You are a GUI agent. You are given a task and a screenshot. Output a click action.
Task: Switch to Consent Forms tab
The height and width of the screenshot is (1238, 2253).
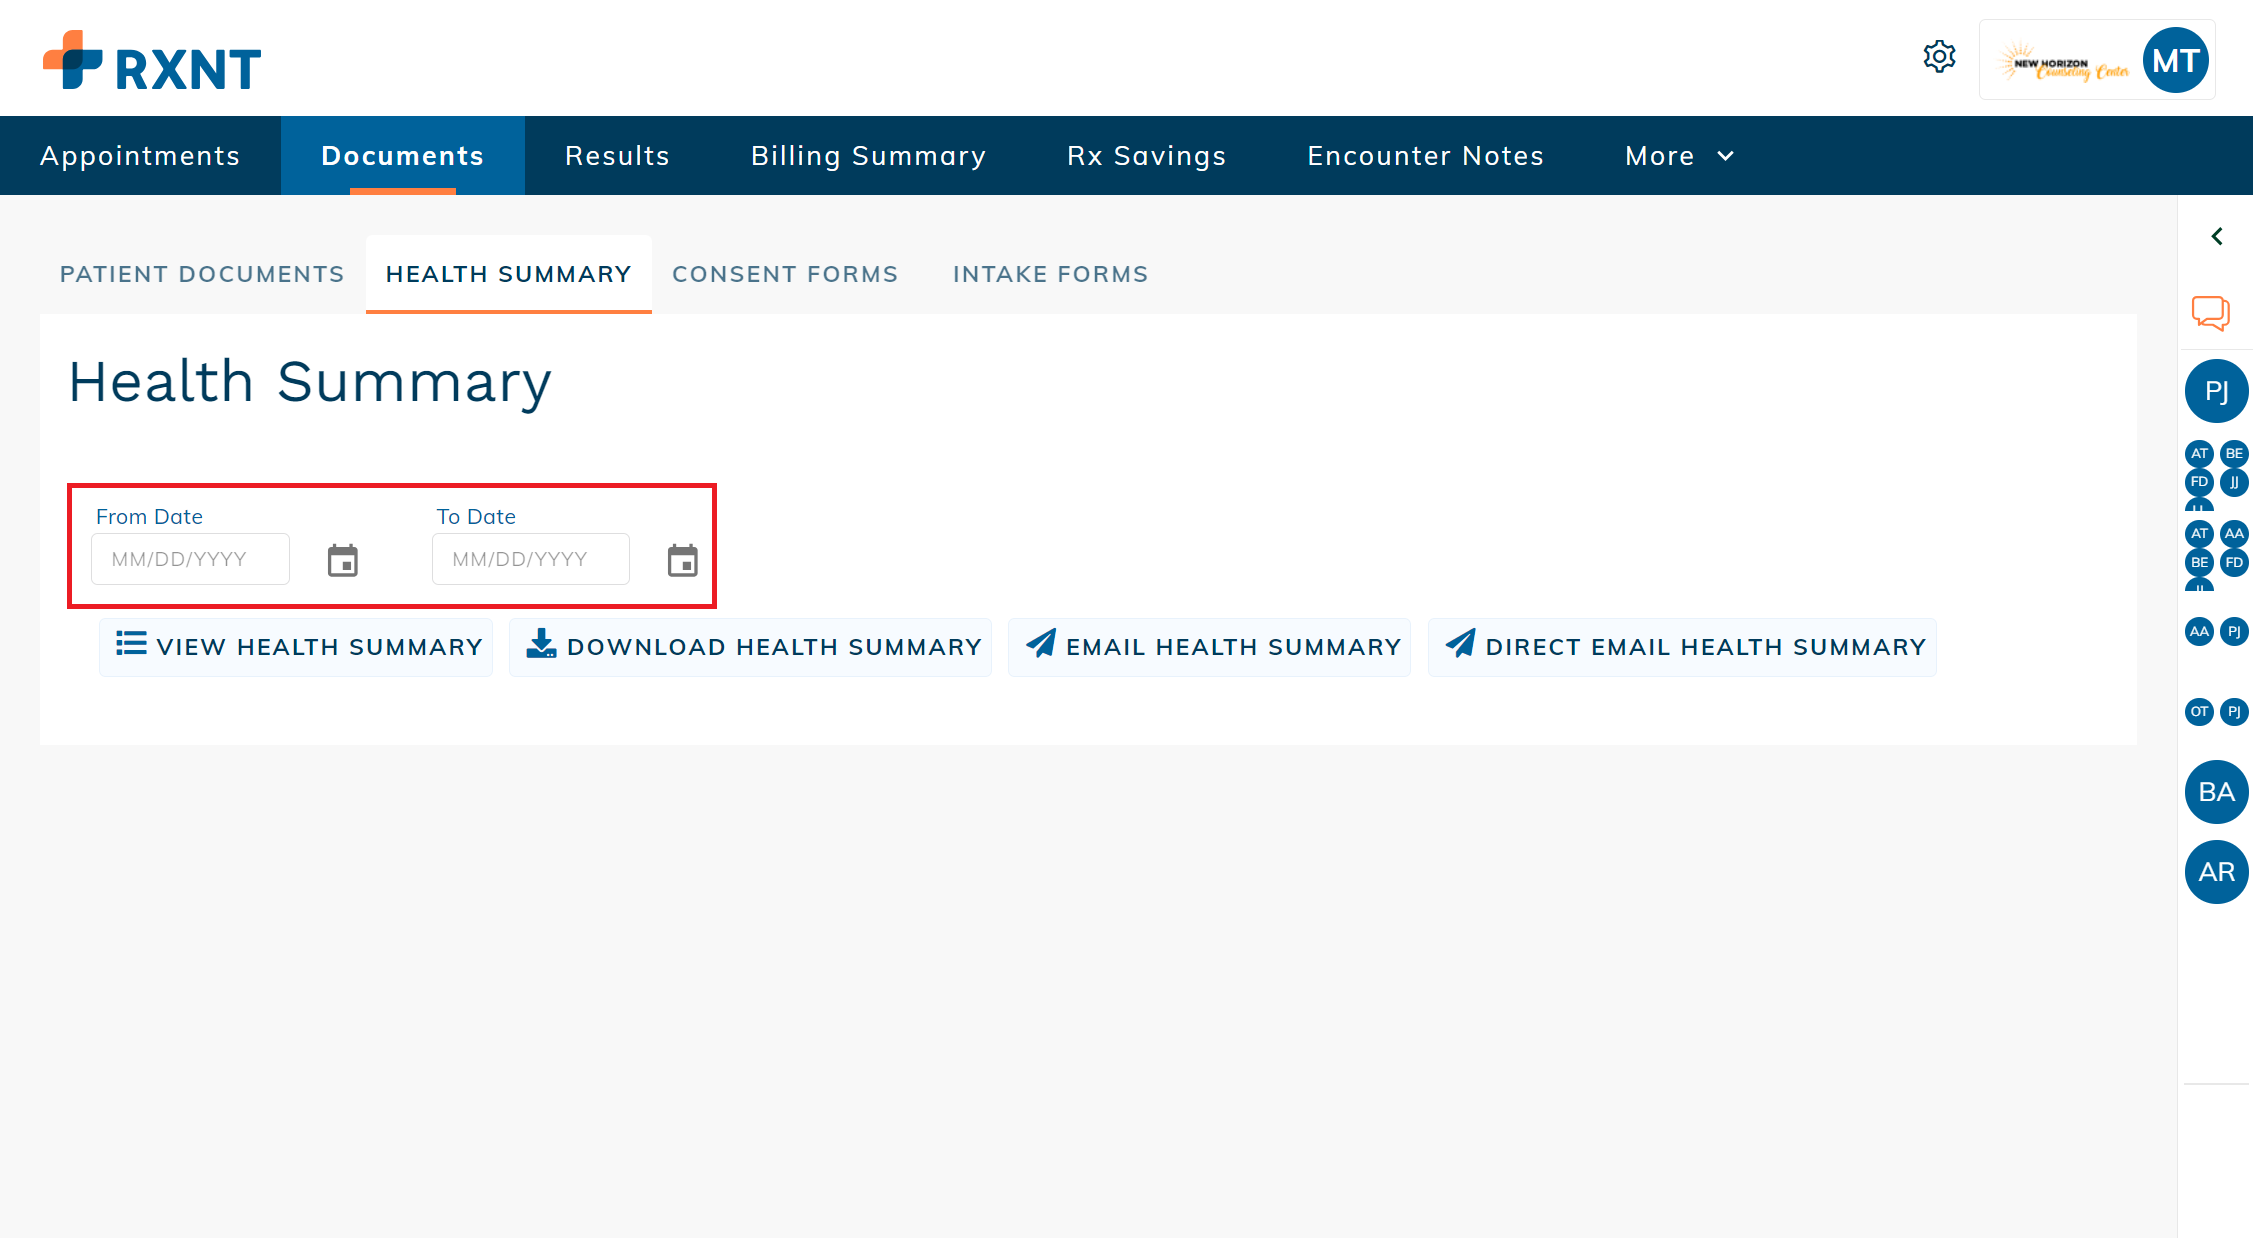[x=785, y=274]
